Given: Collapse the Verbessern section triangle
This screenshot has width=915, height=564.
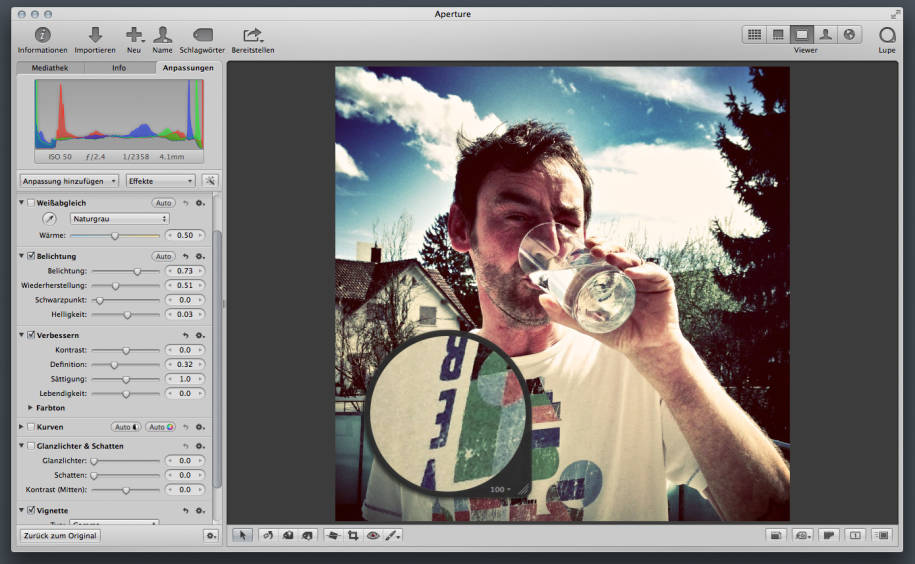Looking at the screenshot, I should pos(21,335).
